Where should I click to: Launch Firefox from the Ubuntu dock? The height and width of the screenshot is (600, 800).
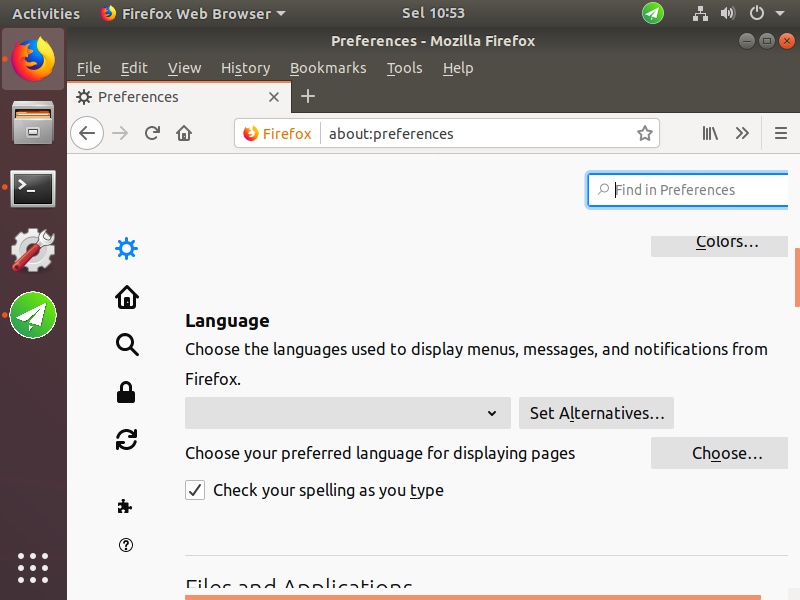pos(33,59)
